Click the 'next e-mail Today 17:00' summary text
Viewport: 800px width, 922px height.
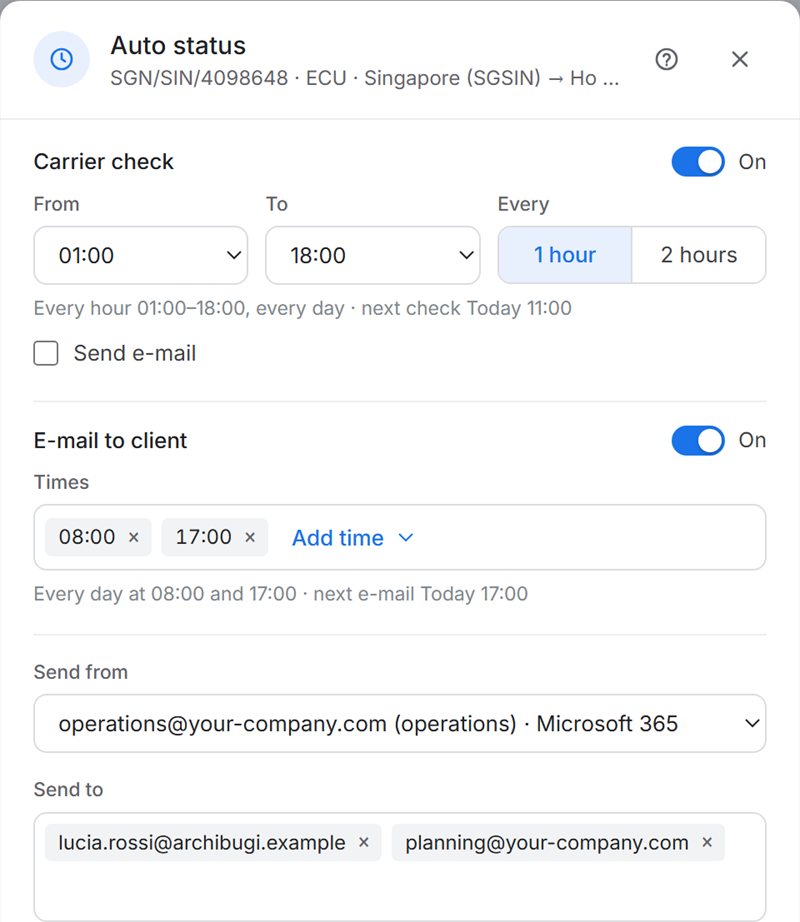tap(421, 594)
